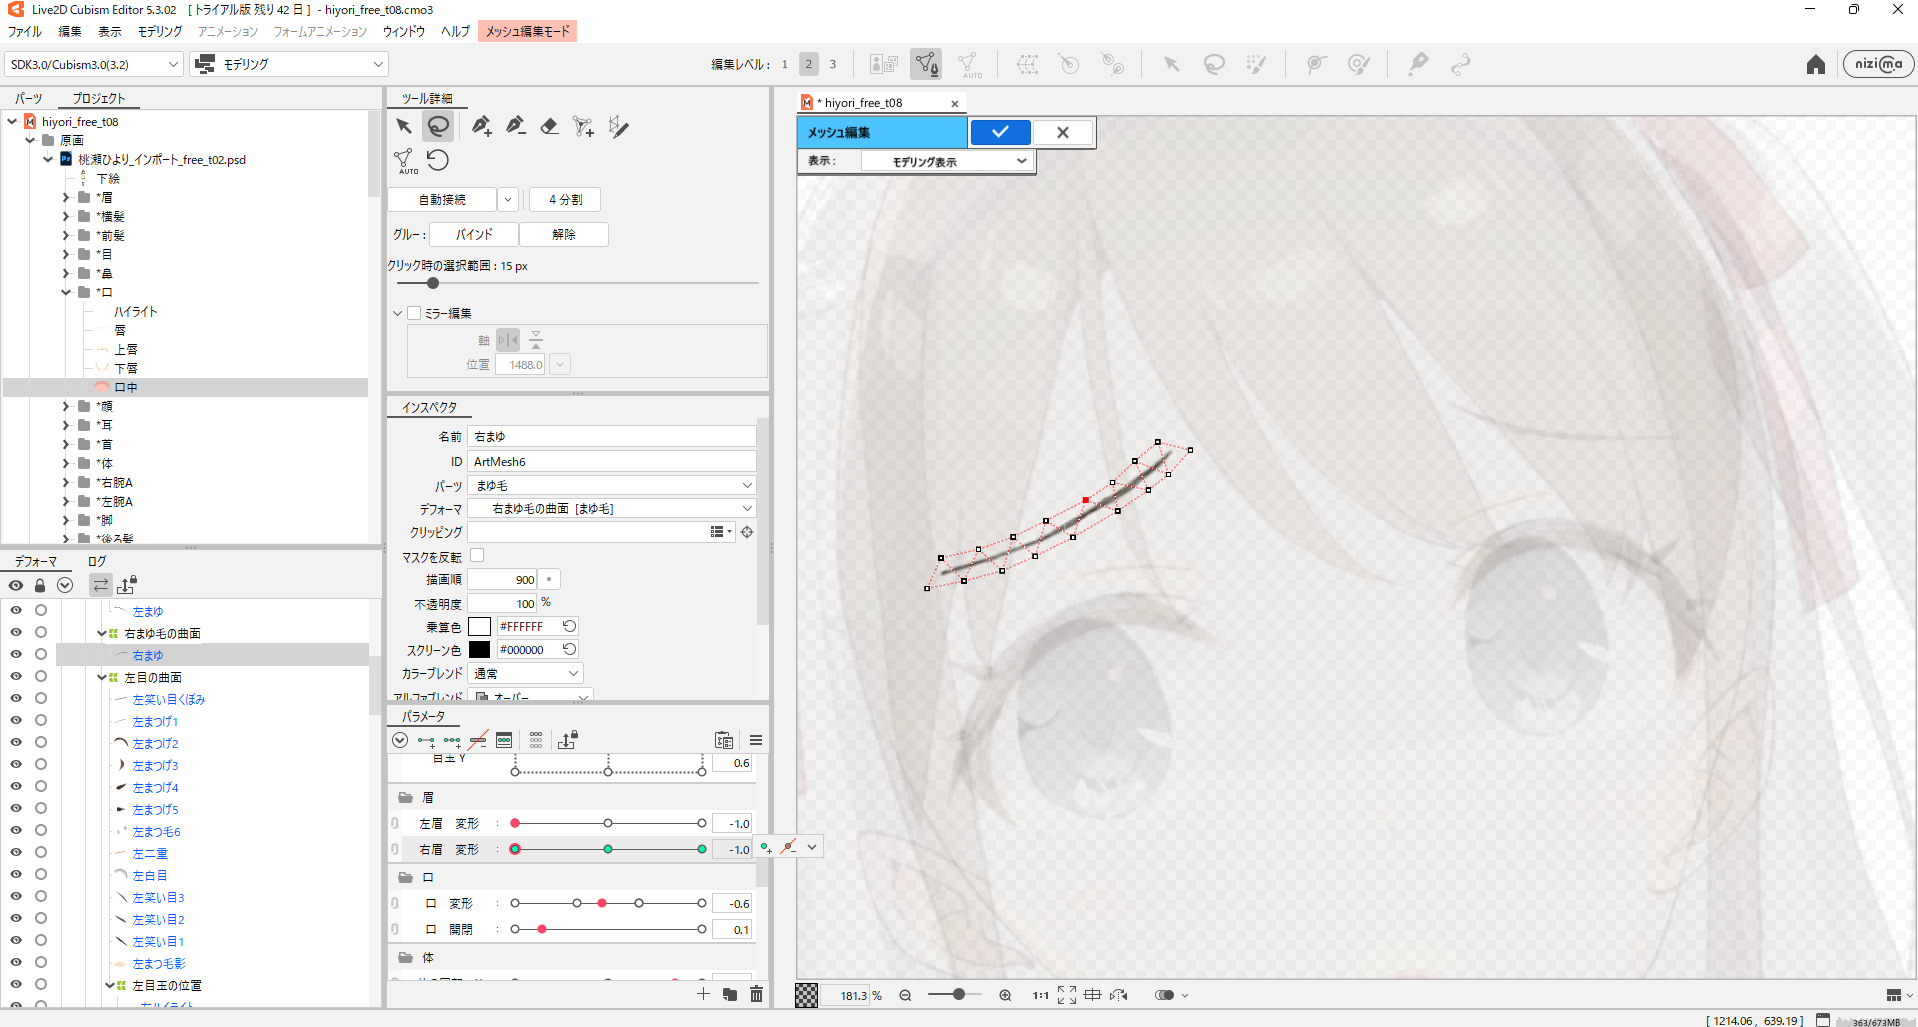Click the selection range slider handle

click(433, 283)
